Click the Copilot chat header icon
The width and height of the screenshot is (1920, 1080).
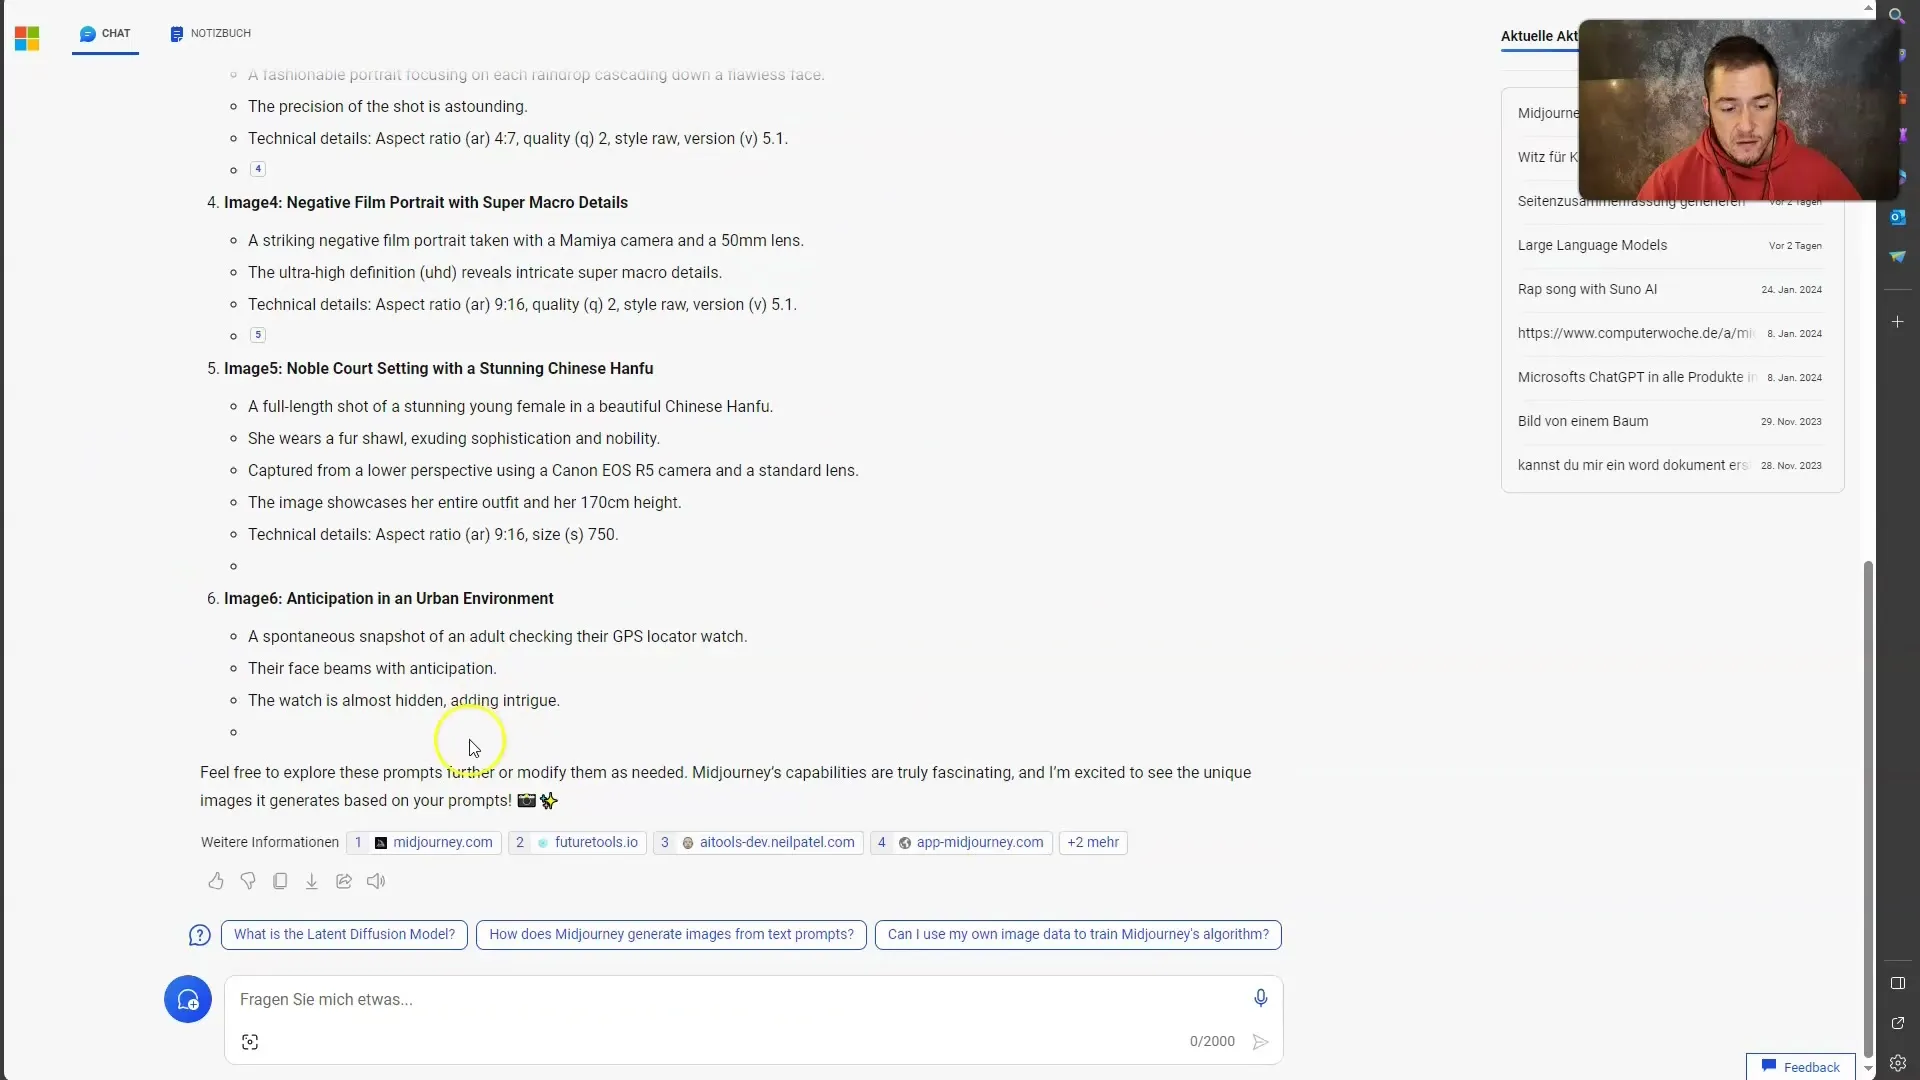click(x=87, y=33)
